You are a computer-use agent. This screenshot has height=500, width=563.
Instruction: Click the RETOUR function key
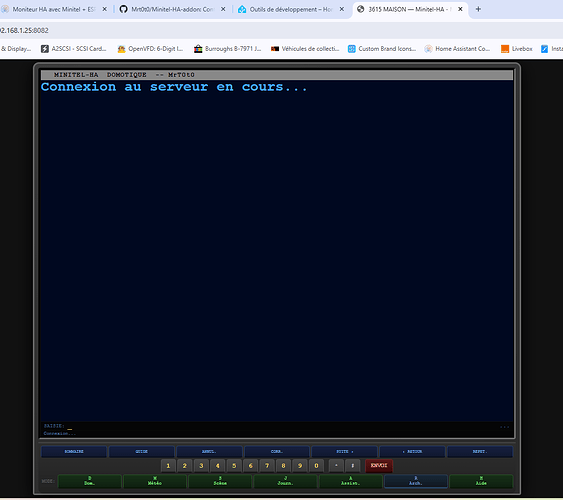click(x=413, y=452)
